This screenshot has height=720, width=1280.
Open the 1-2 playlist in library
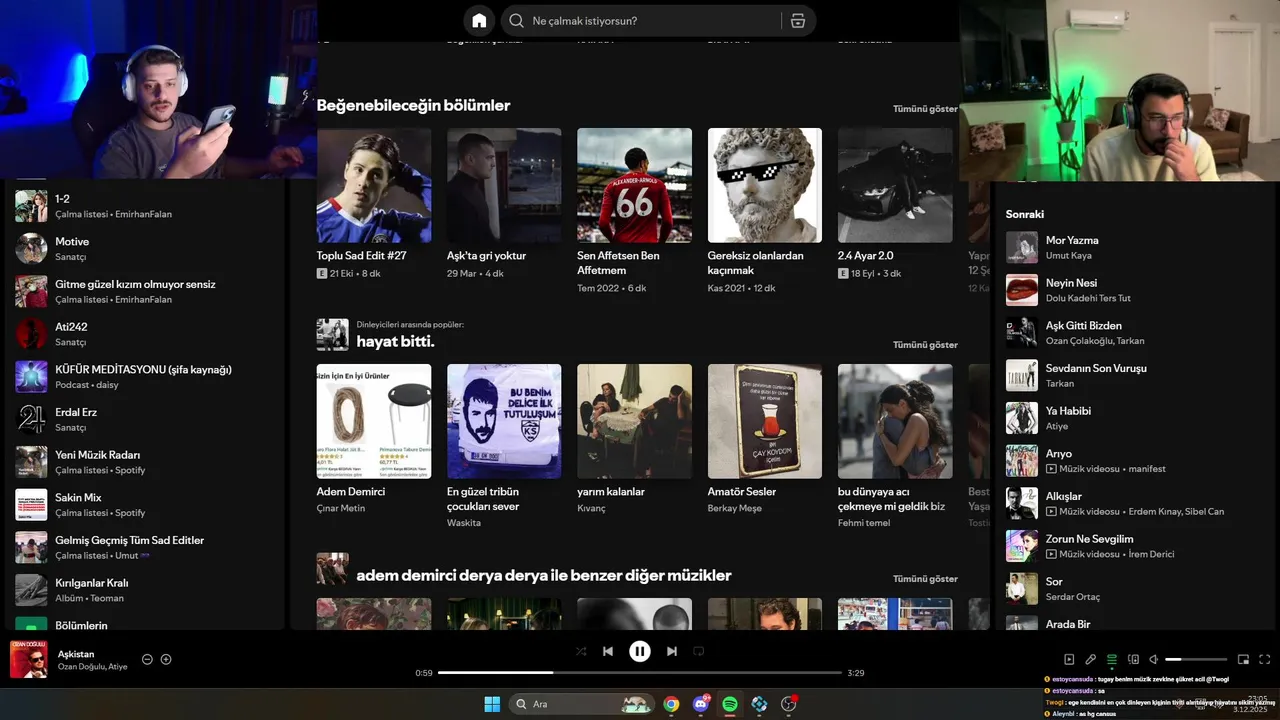click(x=146, y=206)
